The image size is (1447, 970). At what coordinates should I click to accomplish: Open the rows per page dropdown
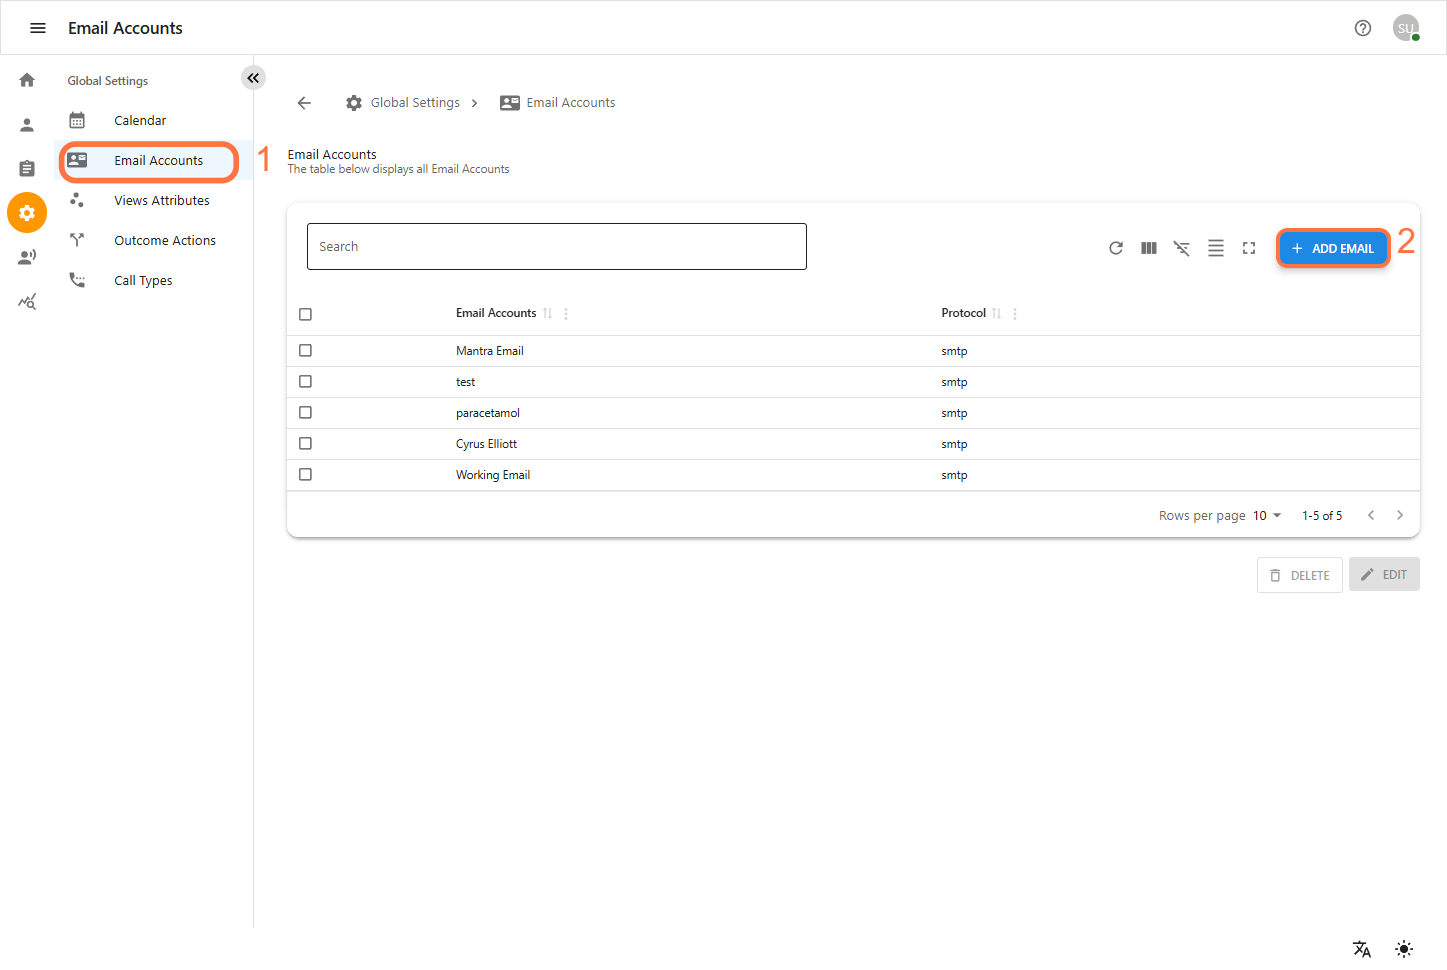(1267, 516)
